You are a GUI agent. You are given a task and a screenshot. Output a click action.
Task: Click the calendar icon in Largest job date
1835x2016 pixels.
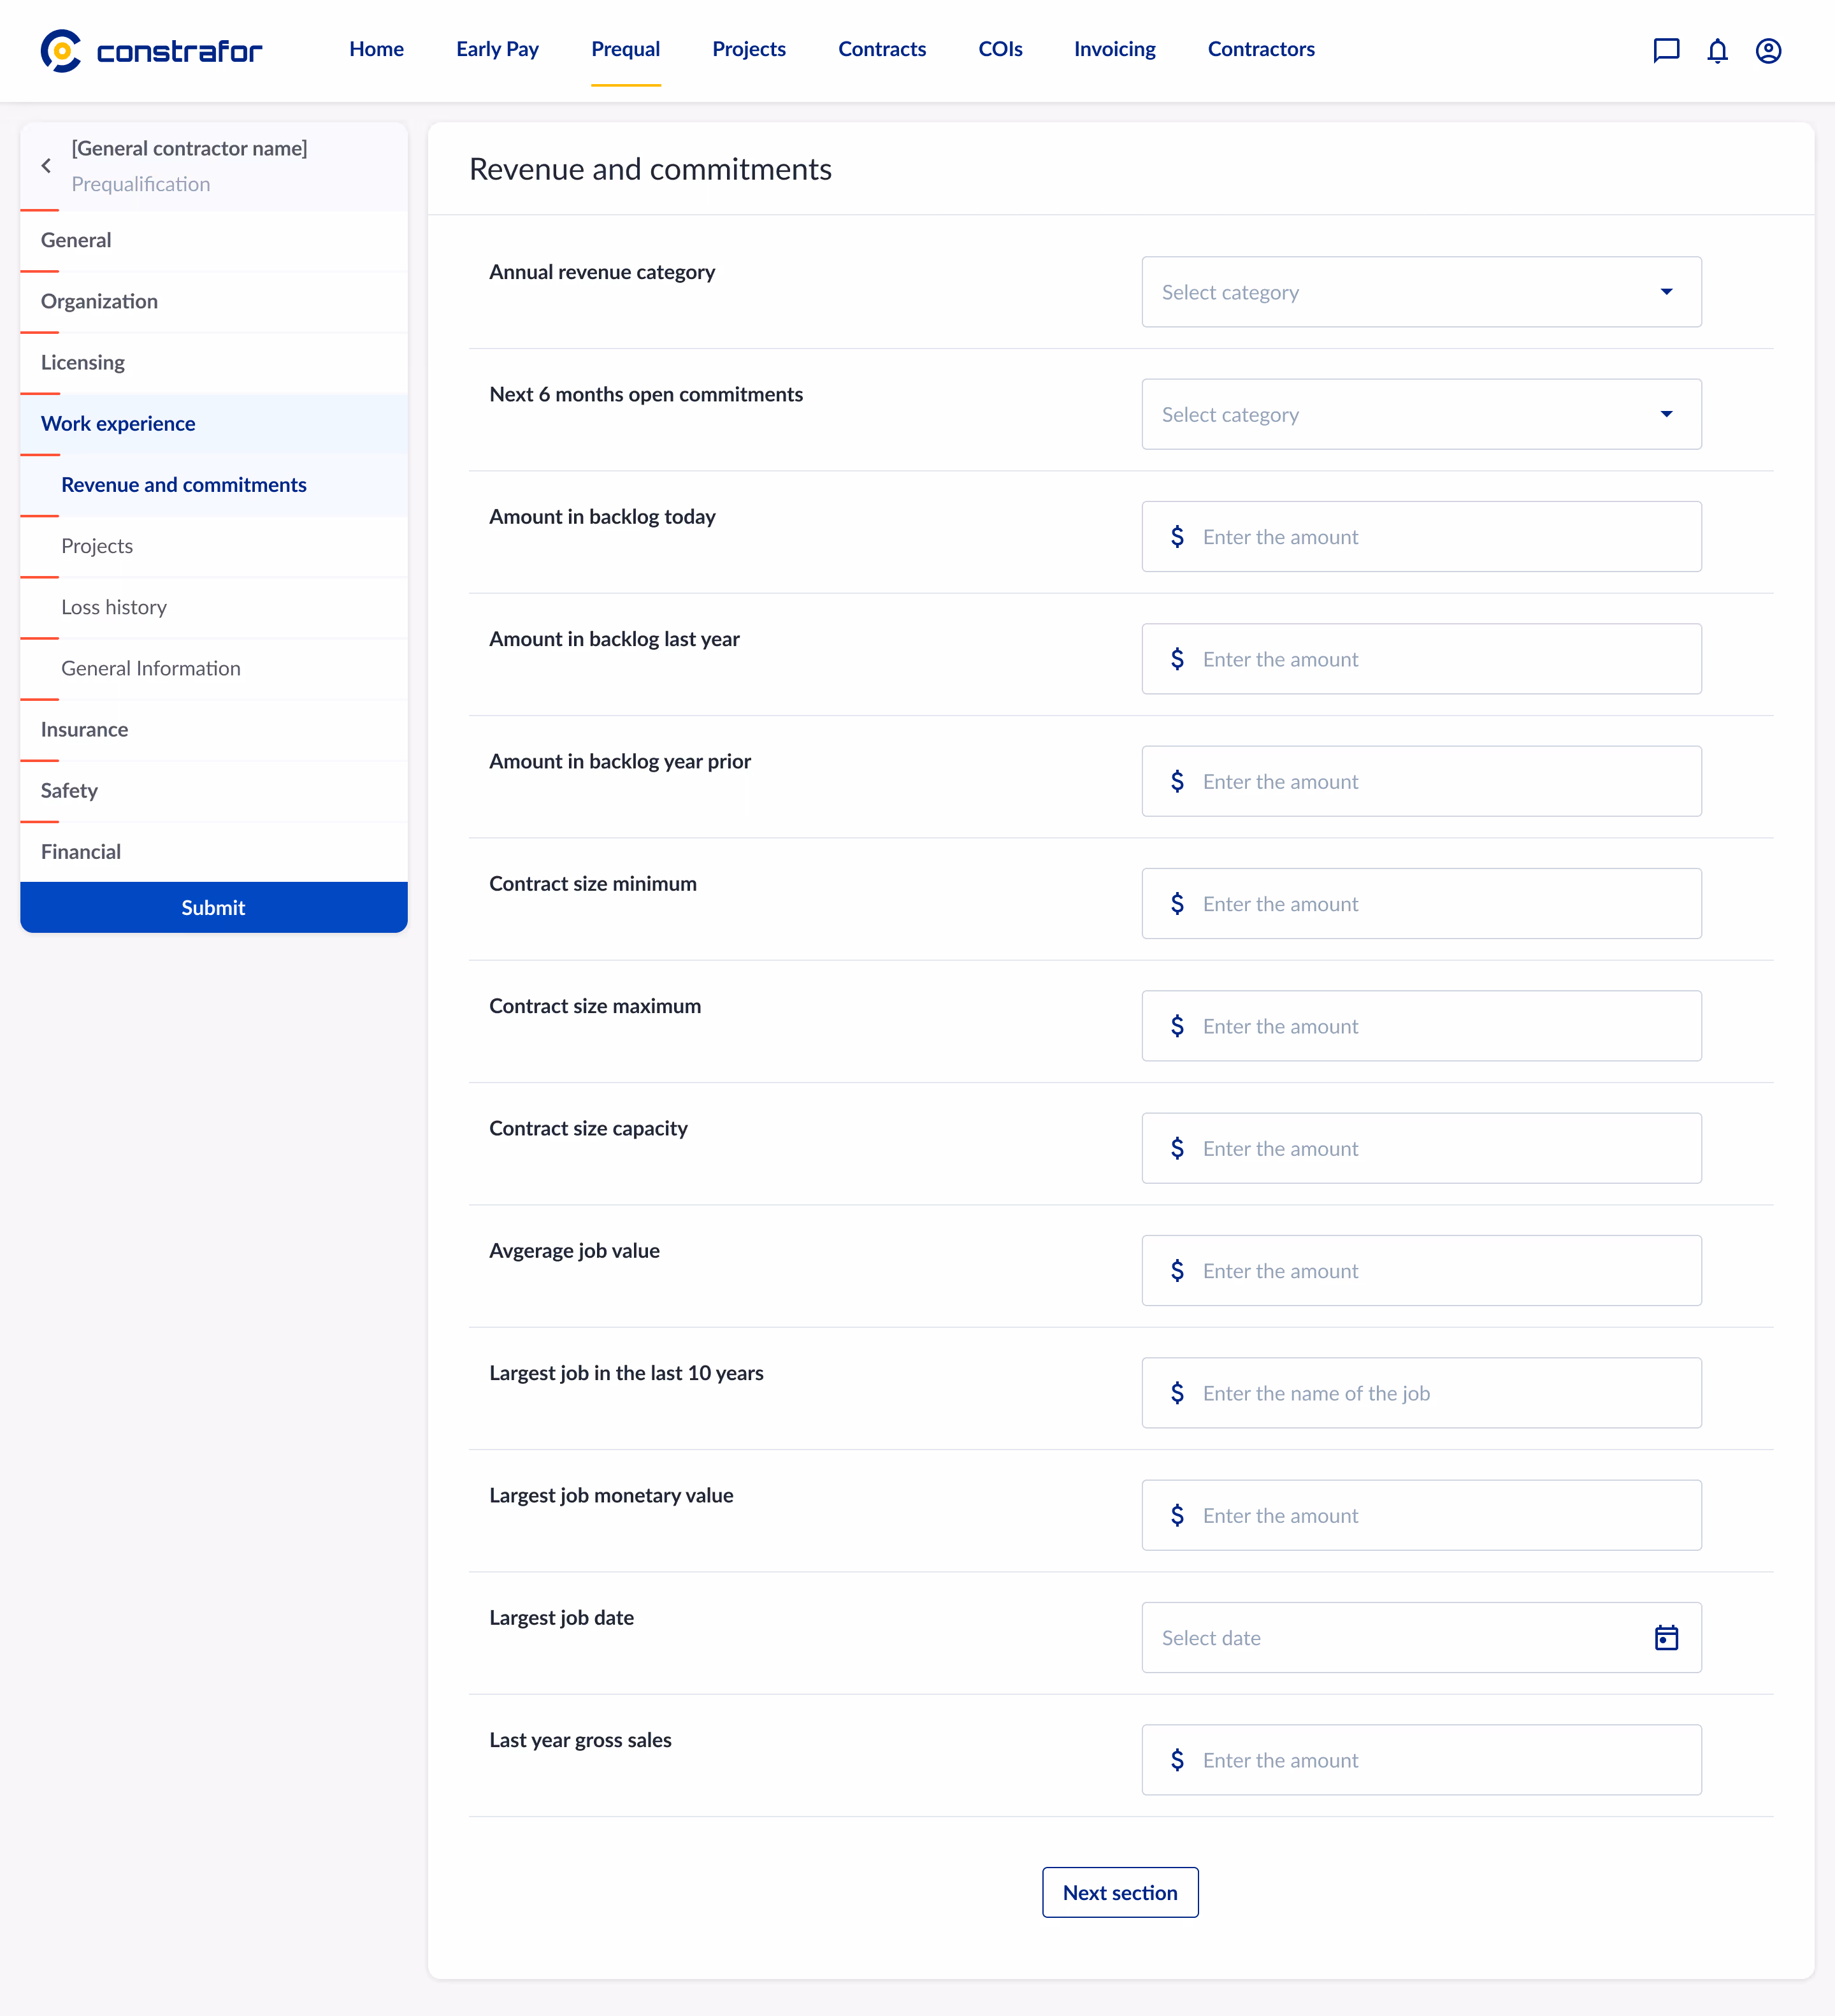[1666, 1638]
